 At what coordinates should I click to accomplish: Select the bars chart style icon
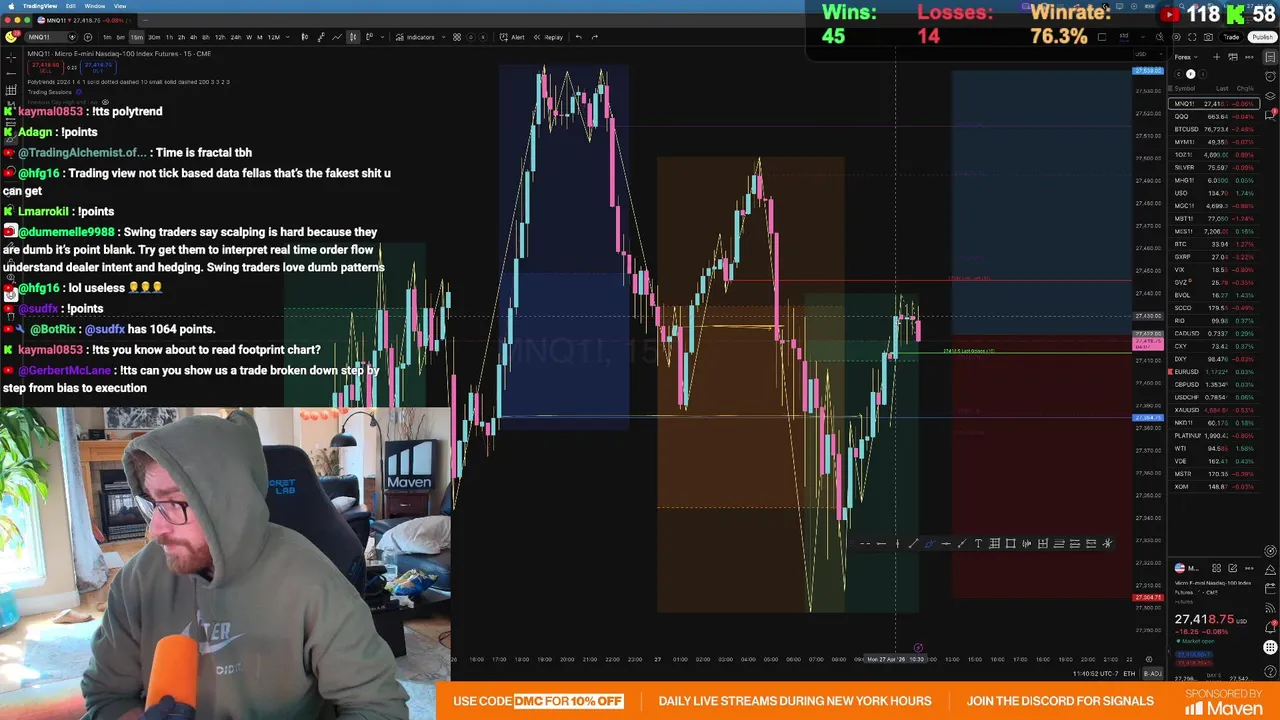click(305, 37)
